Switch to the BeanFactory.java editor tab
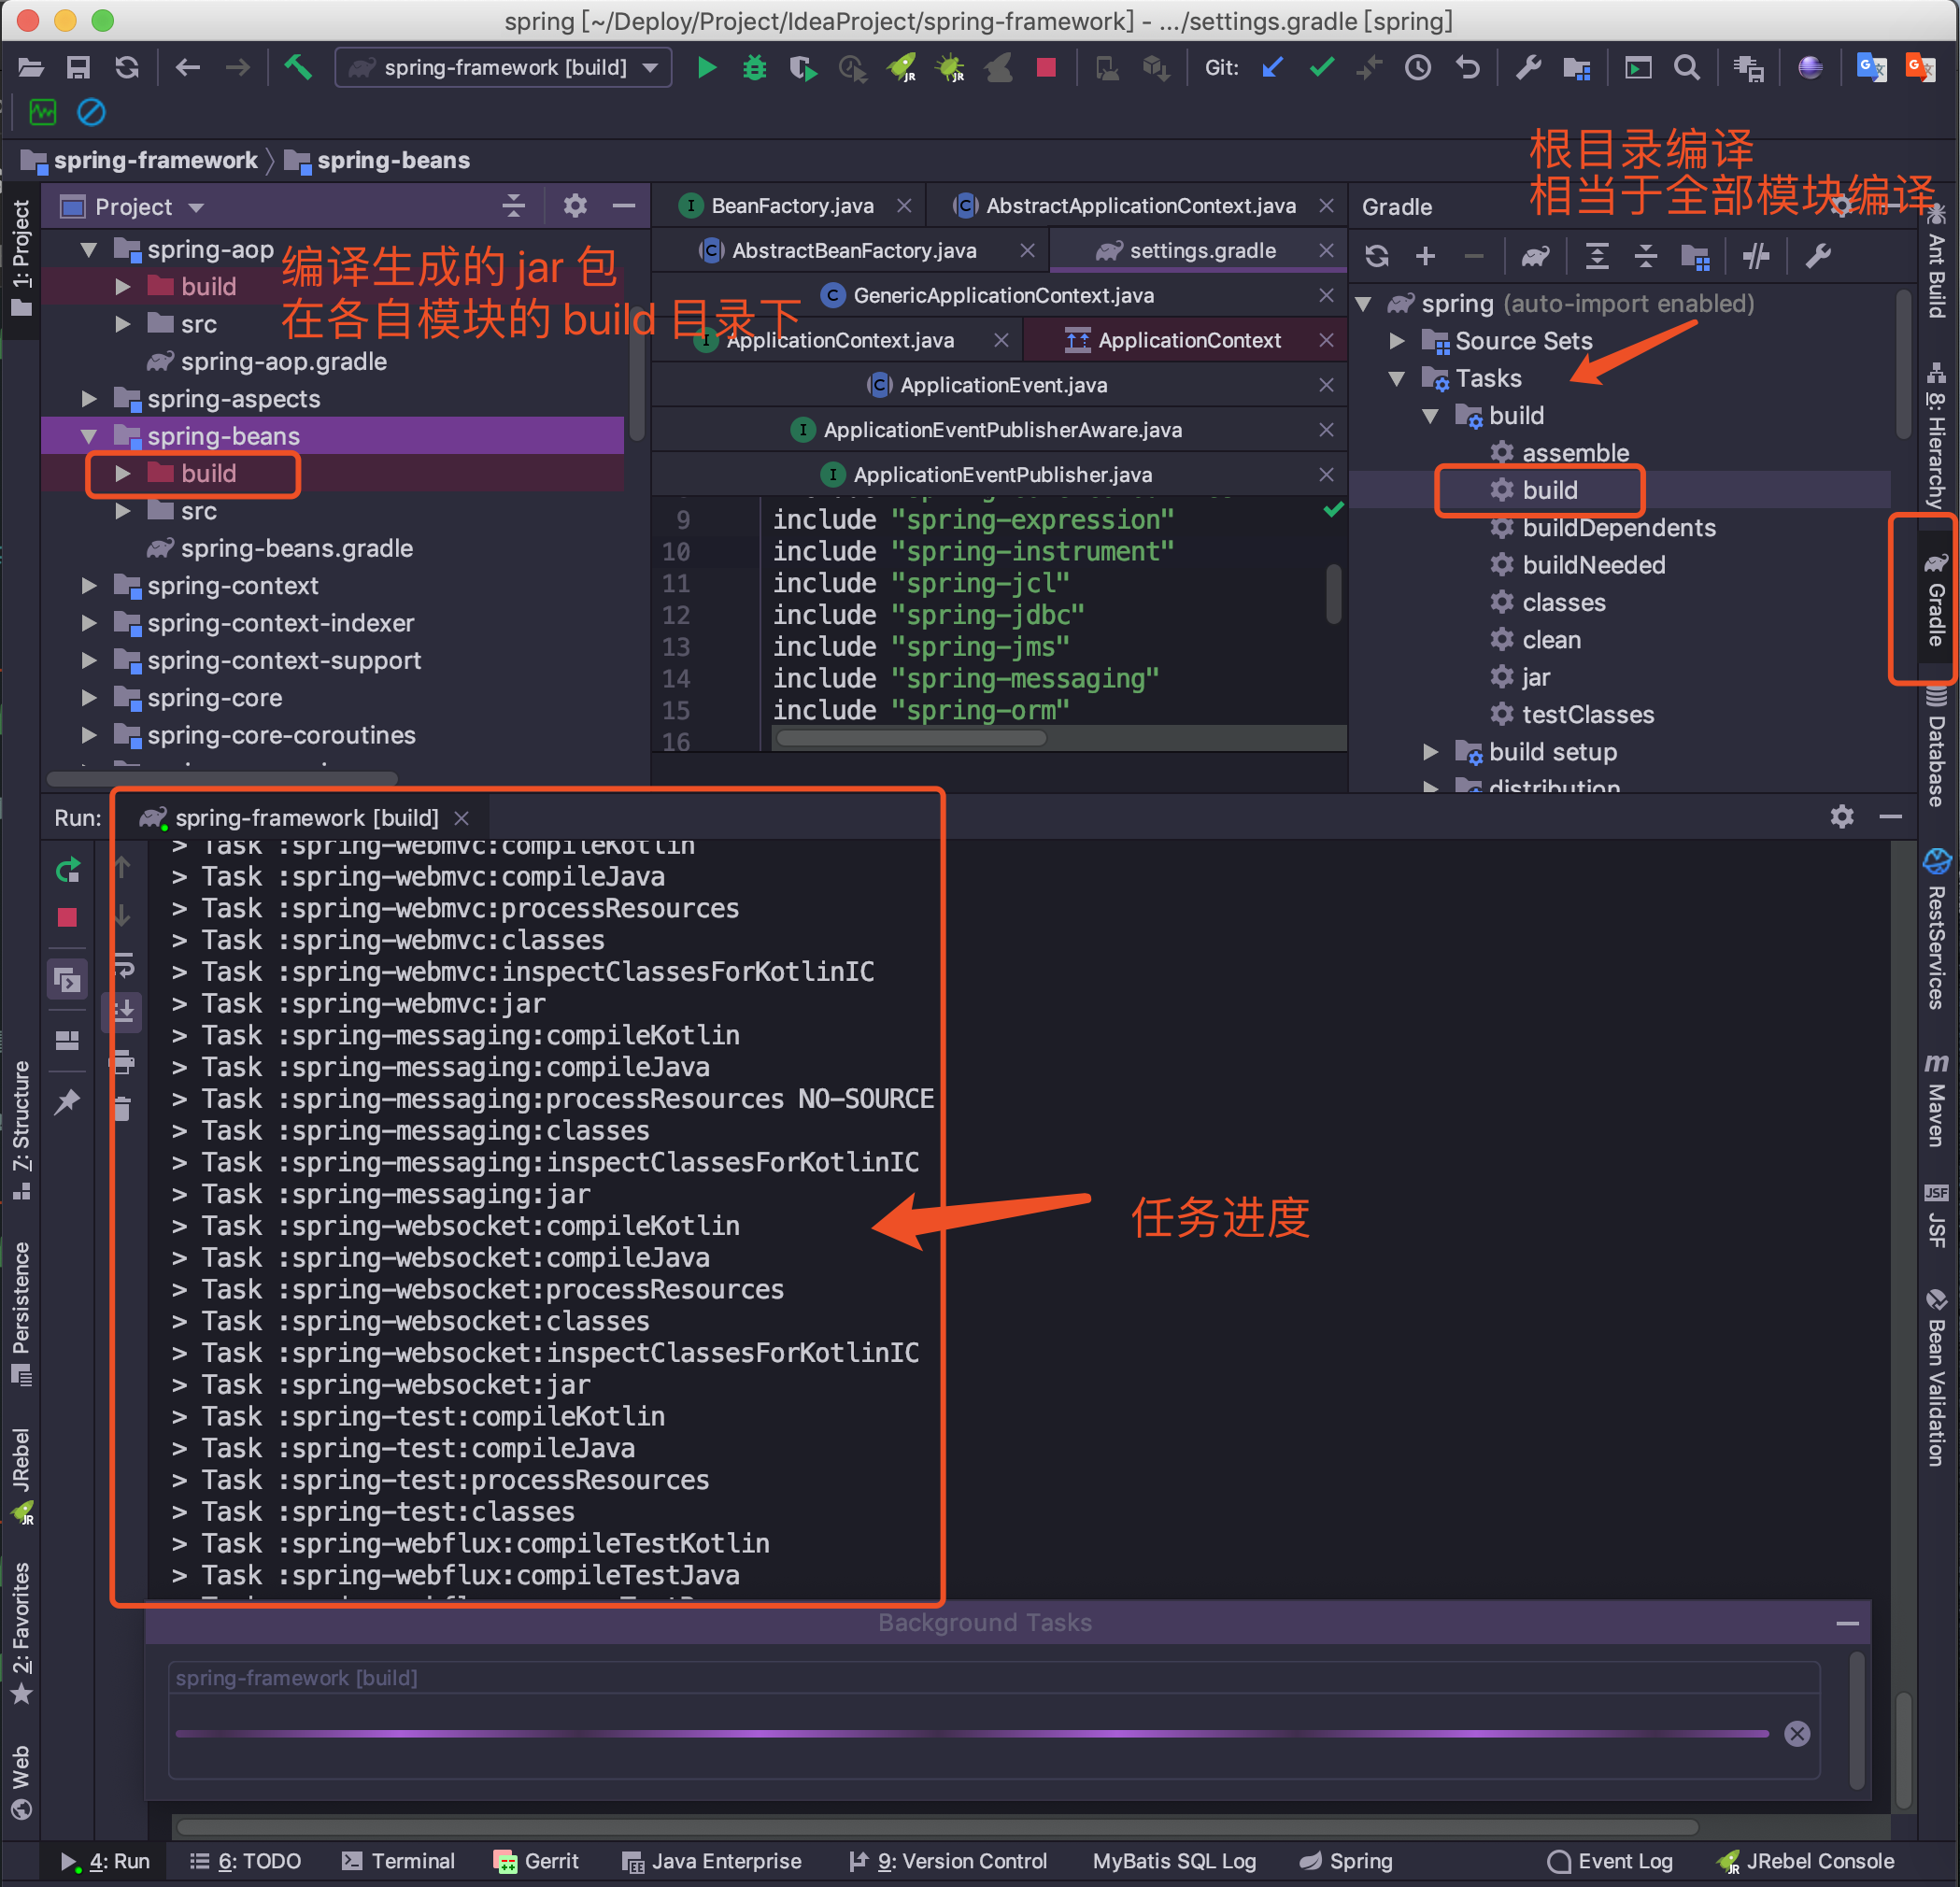Viewport: 1960px width, 1887px height. pos(791,206)
